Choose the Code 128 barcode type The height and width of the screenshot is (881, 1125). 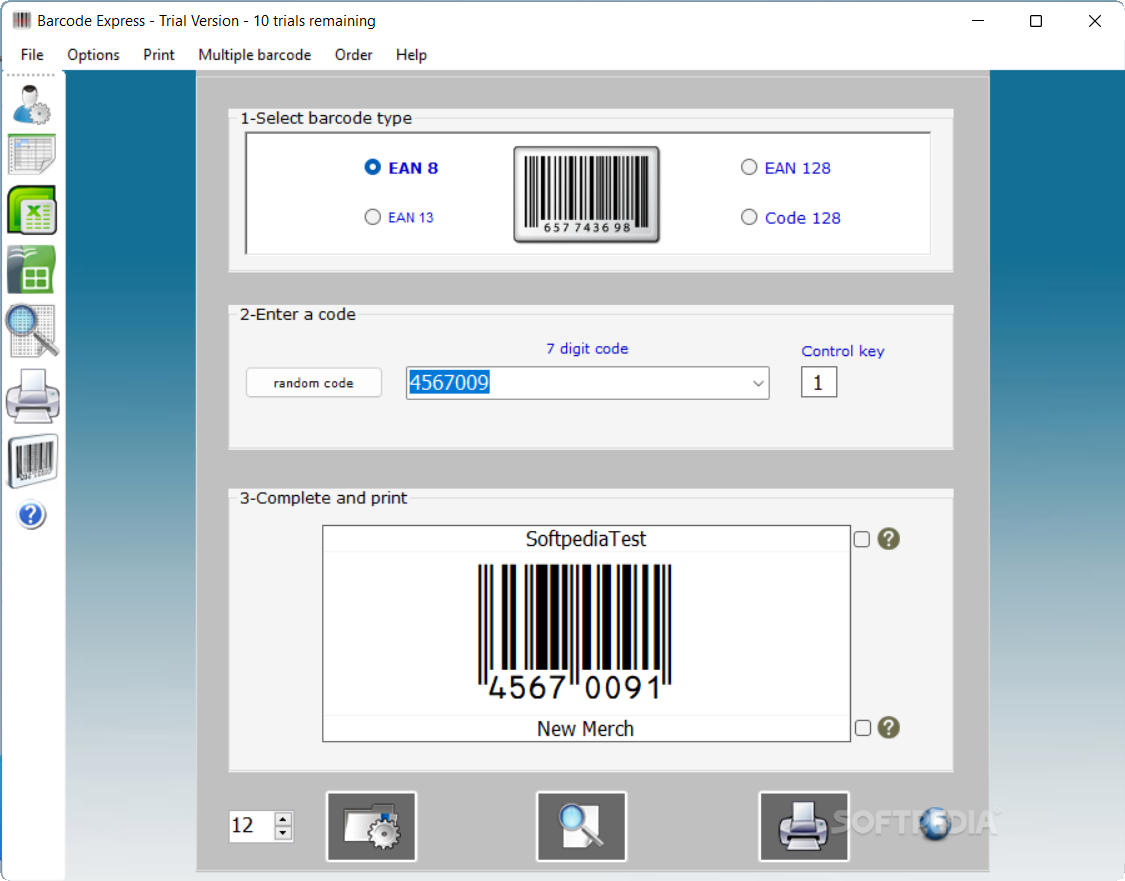pyautogui.click(x=749, y=217)
